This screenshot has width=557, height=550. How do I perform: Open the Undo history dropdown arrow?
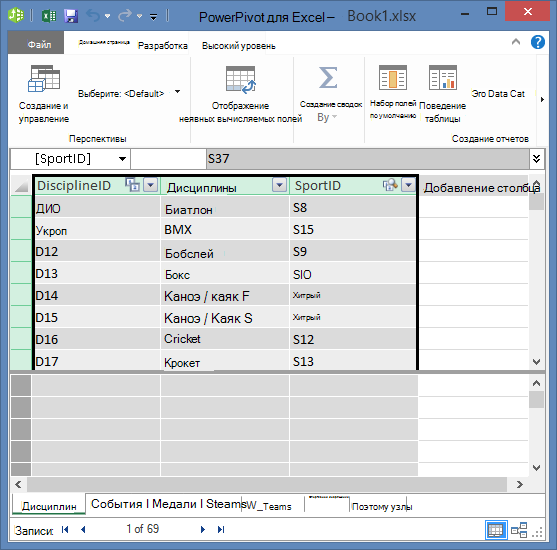point(108,16)
